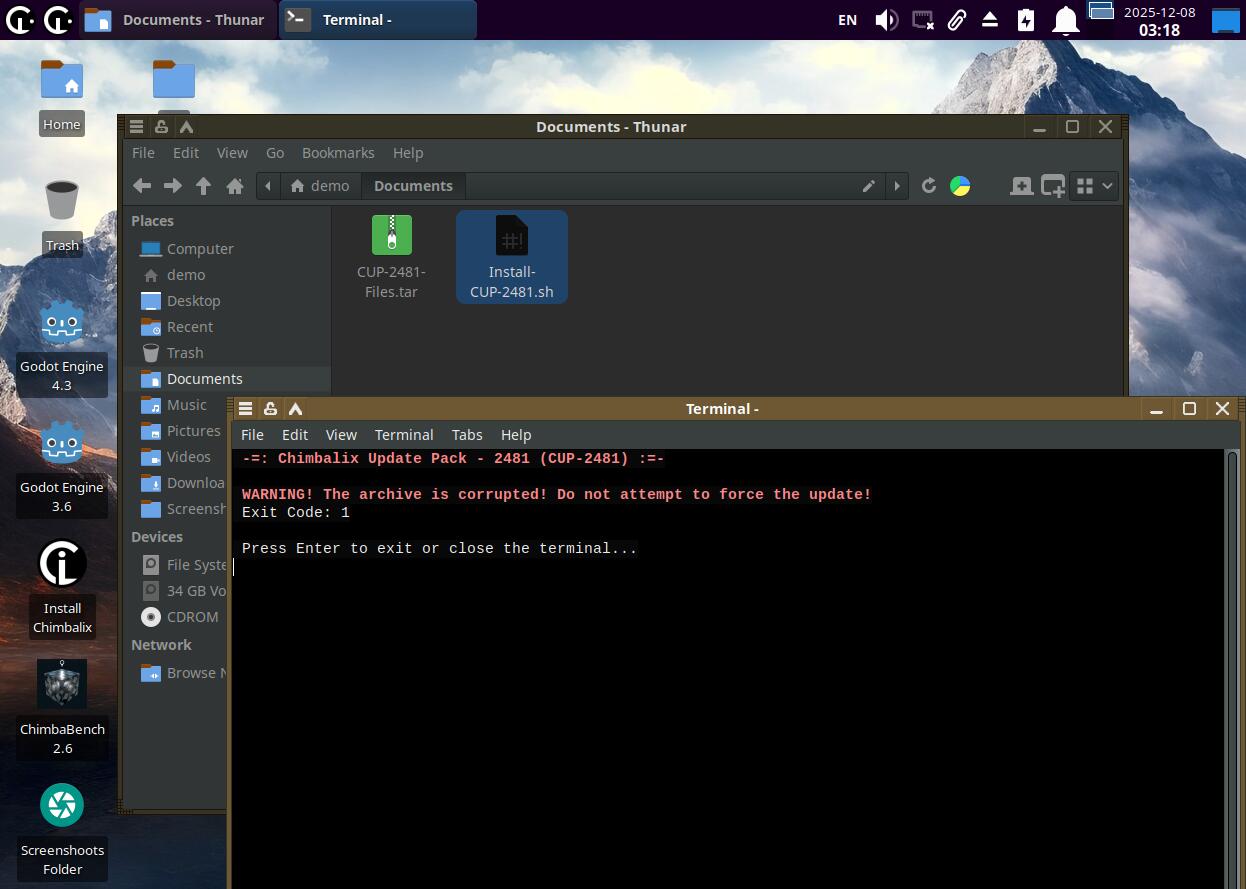Open the Bookmarks menu in Thunar
The height and width of the screenshot is (889, 1246).
click(x=338, y=153)
